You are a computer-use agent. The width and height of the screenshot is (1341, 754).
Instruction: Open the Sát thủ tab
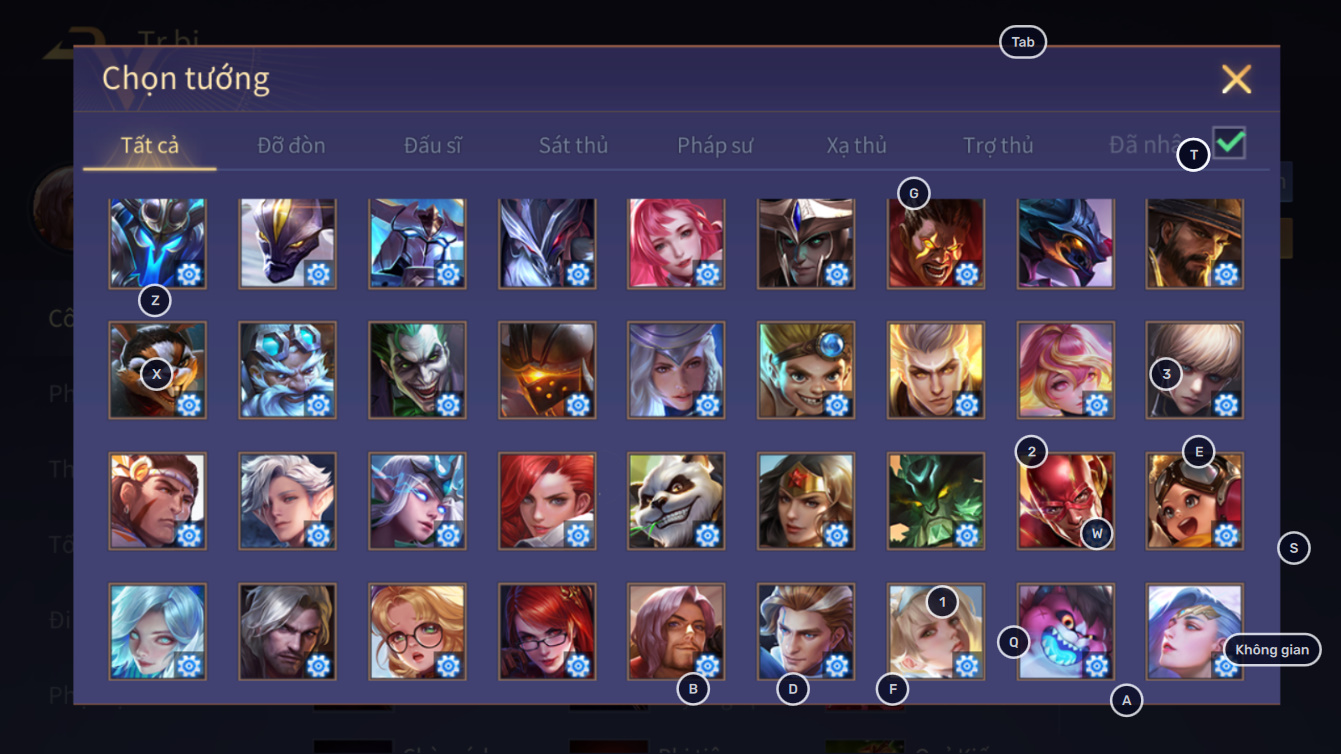point(573,145)
